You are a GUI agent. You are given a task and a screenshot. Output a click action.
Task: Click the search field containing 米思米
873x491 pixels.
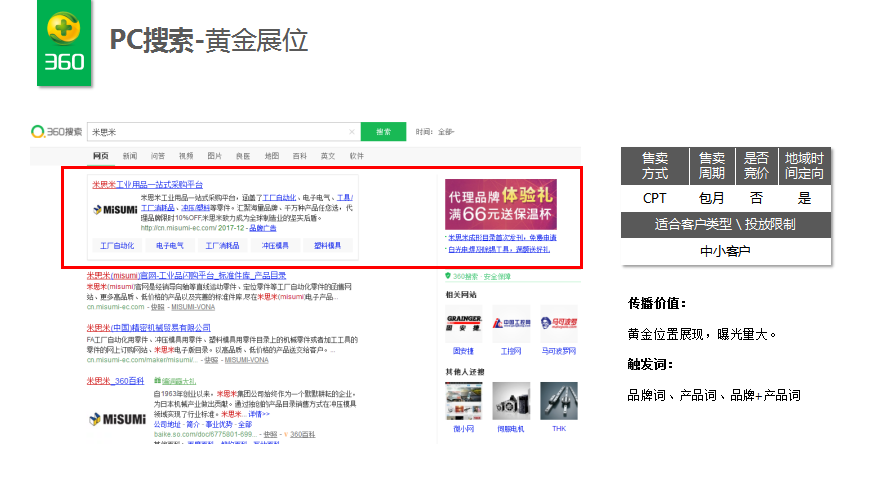coord(224,132)
